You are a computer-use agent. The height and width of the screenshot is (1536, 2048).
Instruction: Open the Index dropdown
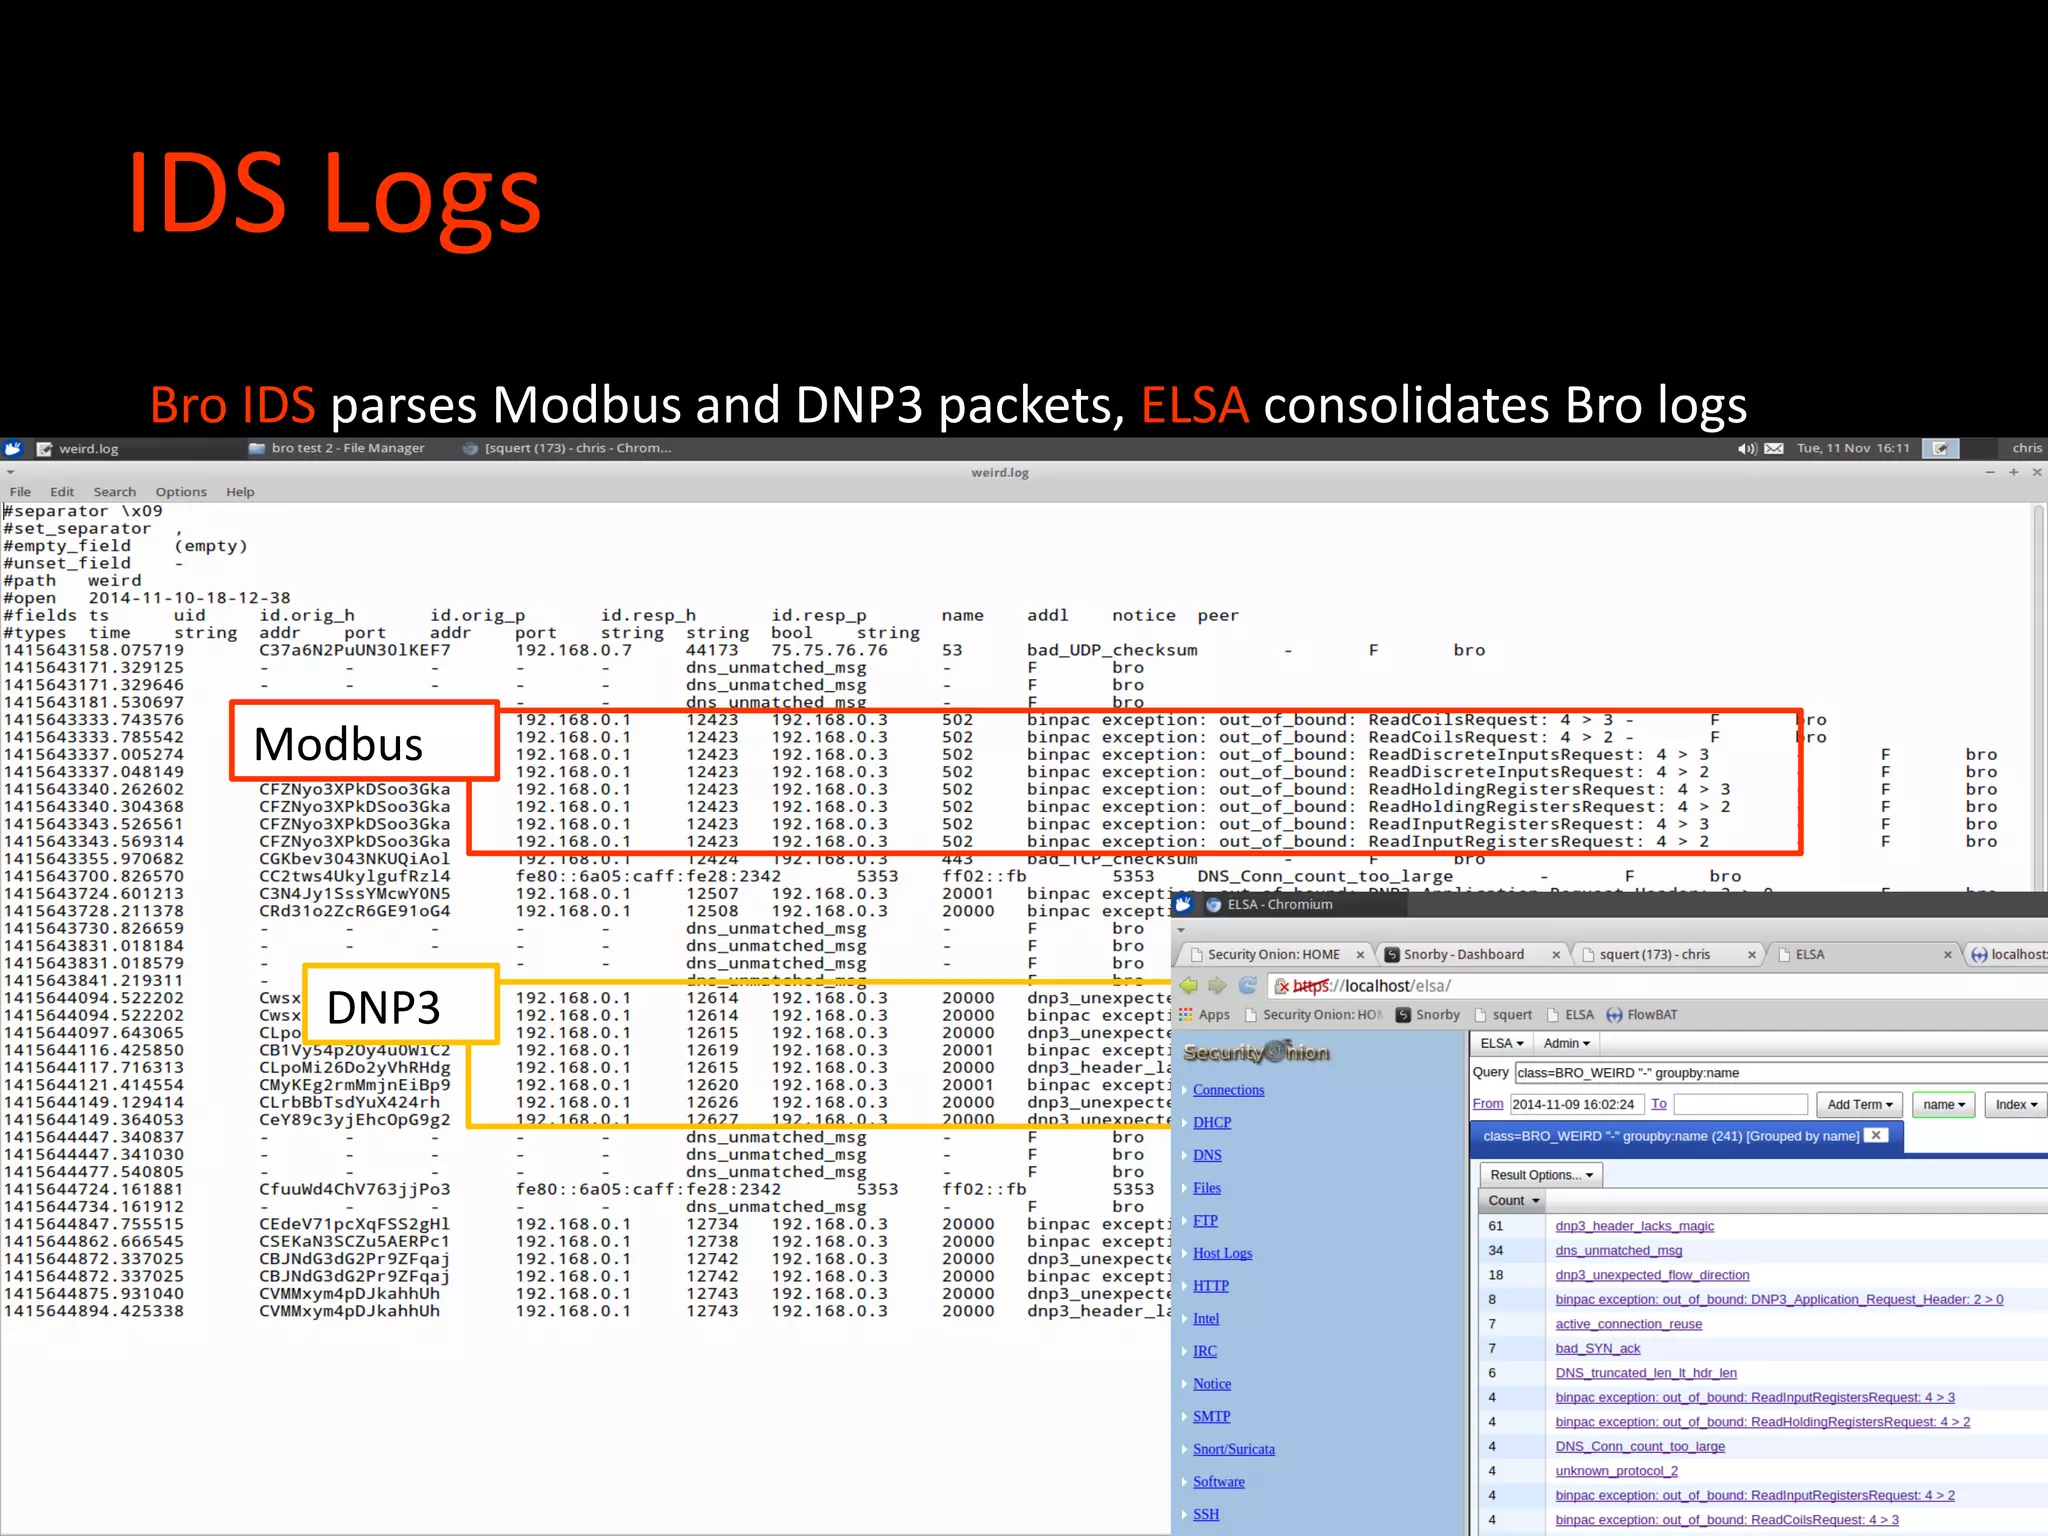[x=2015, y=1104]
